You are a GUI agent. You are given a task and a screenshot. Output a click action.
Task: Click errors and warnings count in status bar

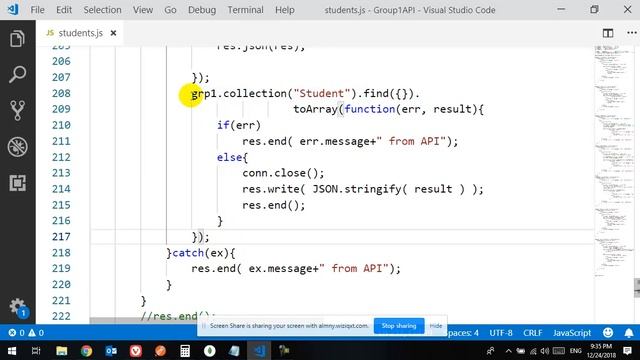26,333
